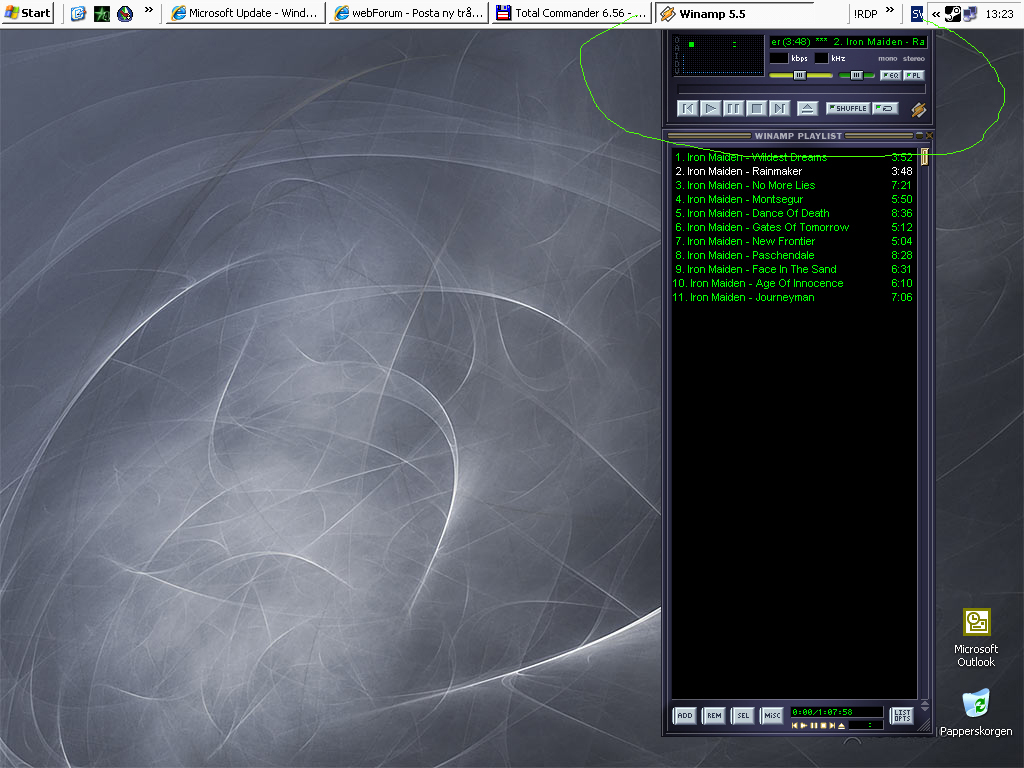Click the Steam tray icon

(x=953, y=14)
